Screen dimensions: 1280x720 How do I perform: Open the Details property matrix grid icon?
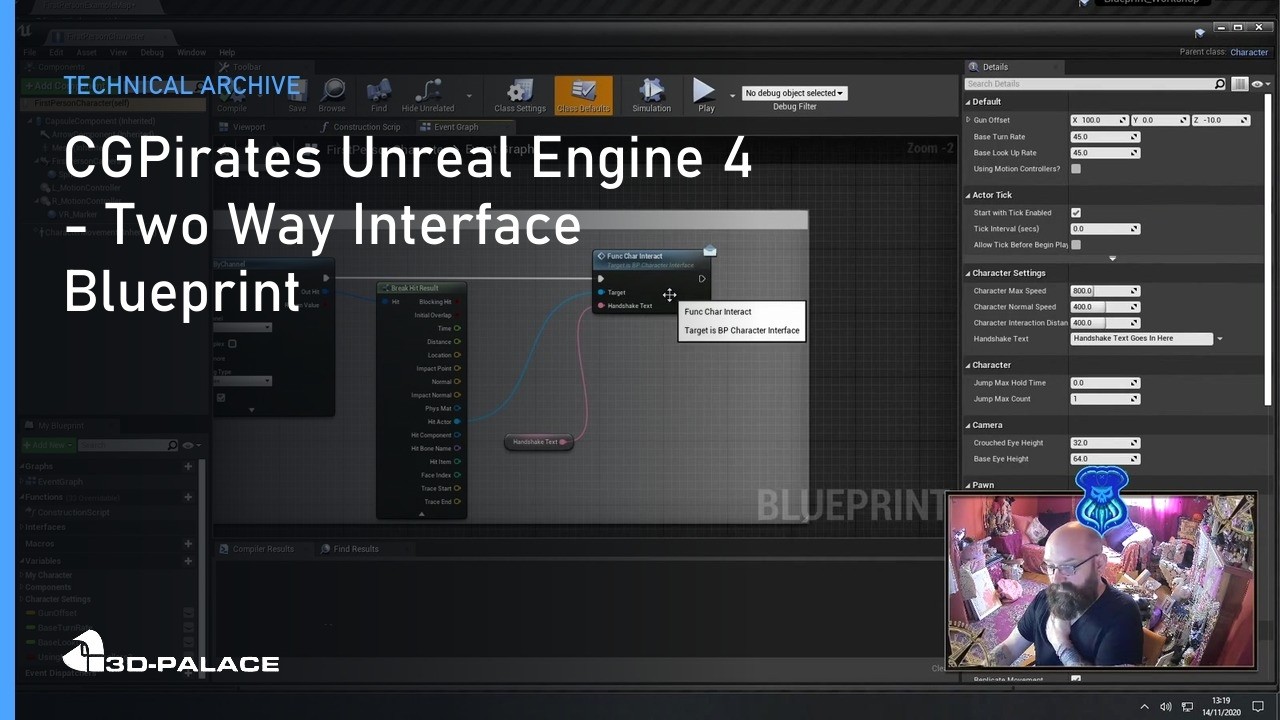click(x=1240, y=84)
